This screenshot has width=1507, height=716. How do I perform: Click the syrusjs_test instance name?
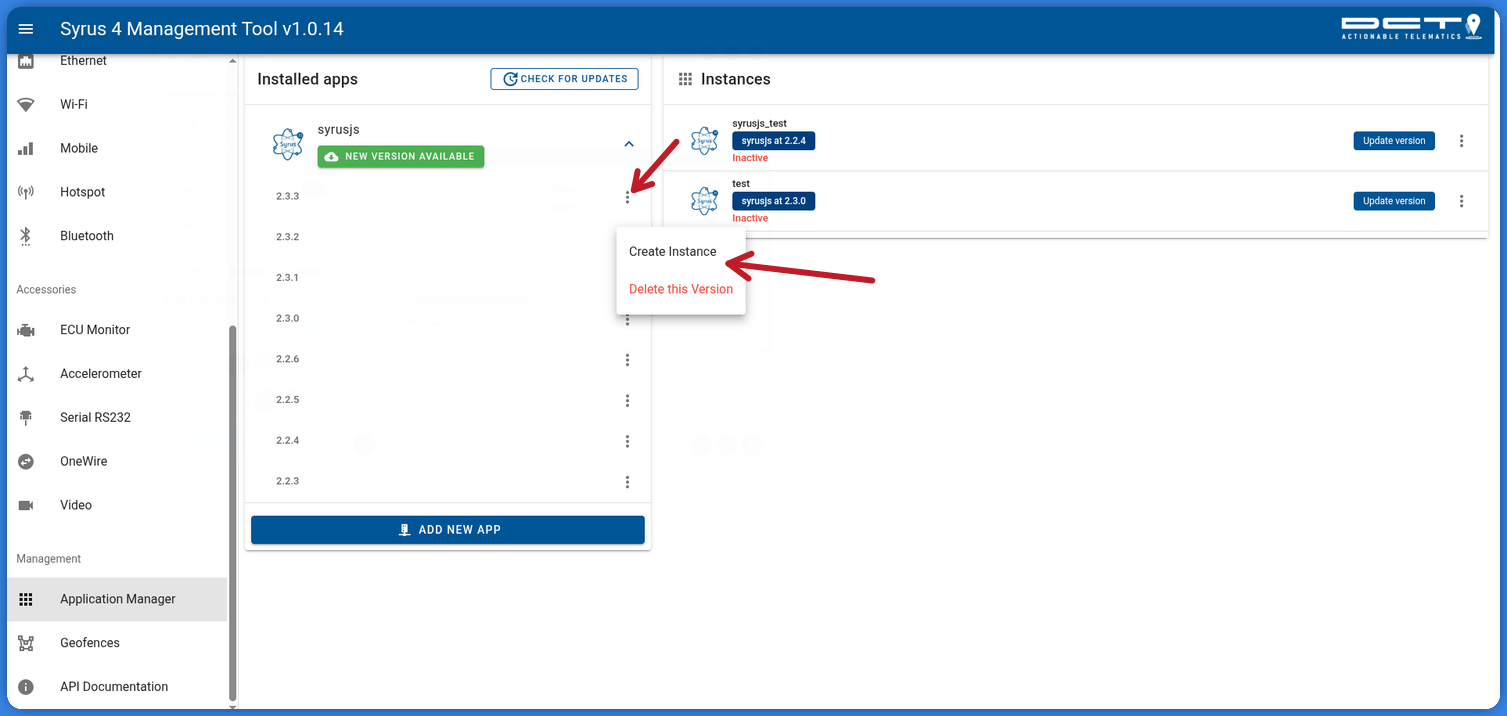[x=759, y=123]
